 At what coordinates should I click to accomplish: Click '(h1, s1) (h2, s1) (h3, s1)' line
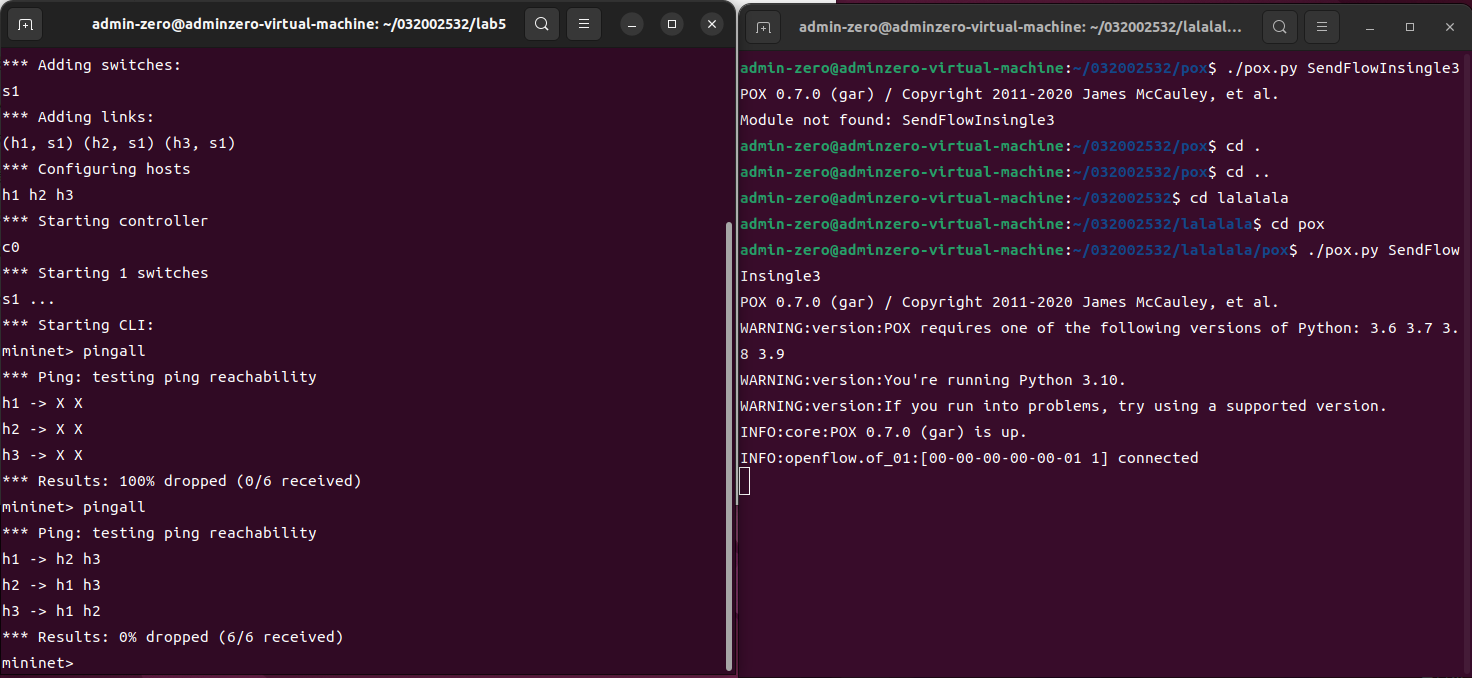click(119, 143)
